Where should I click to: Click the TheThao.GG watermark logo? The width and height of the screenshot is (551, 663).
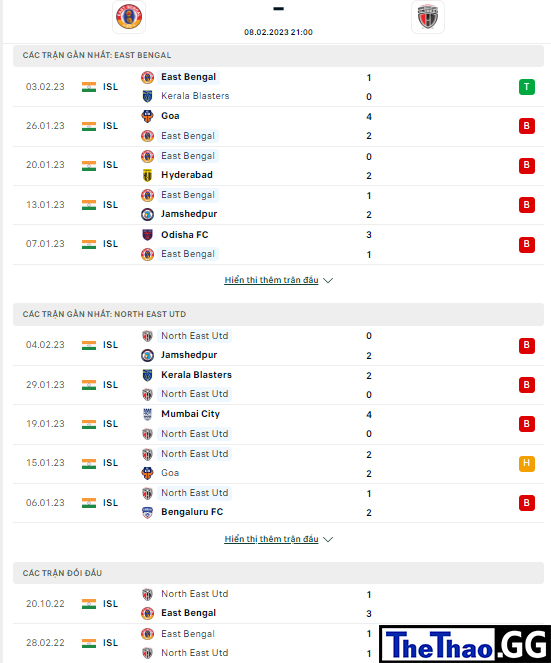pyautogui.click(x=465, y=644)
